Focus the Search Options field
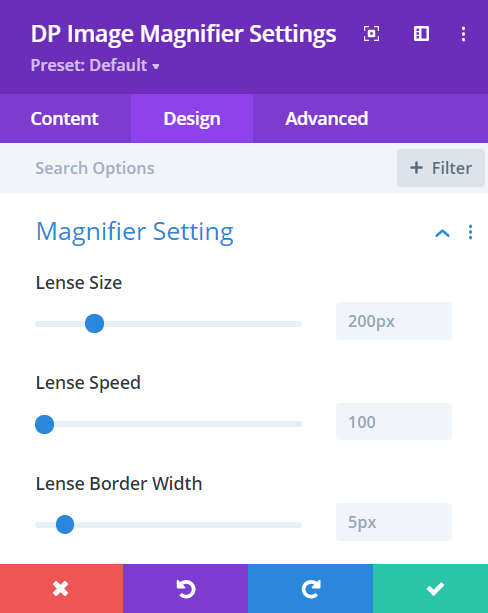Viewport: 488px width, 613px height. pos(196,168)
